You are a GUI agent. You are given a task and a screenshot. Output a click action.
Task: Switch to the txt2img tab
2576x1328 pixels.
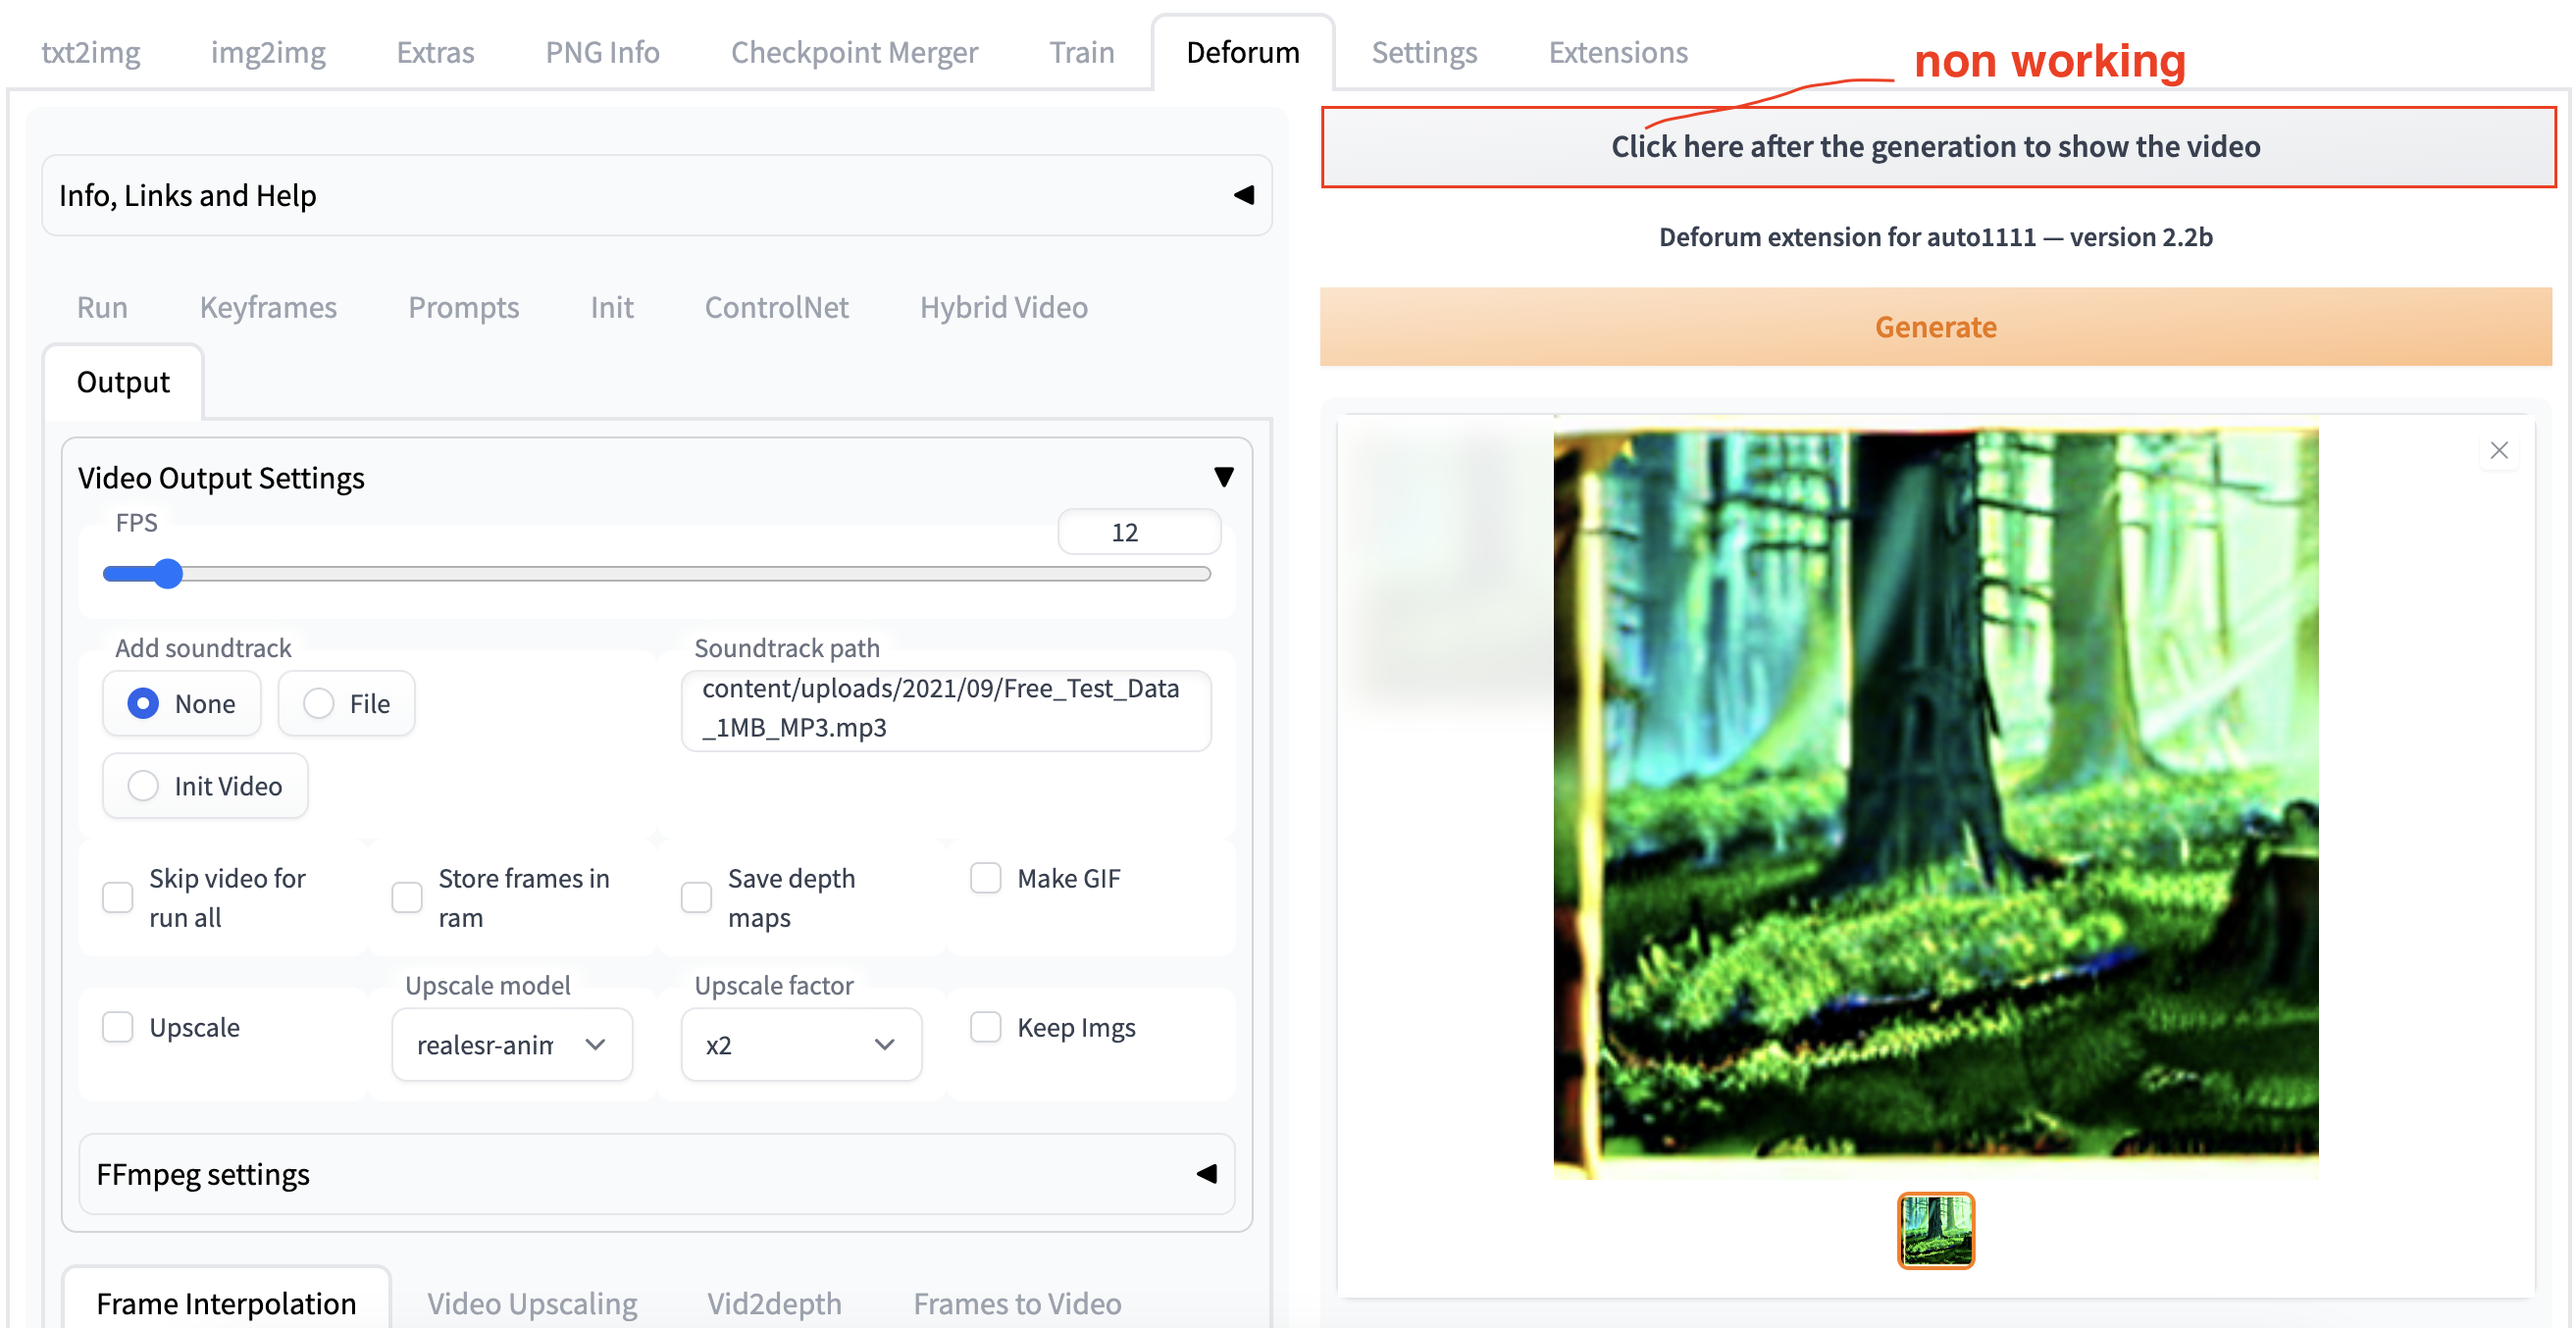[90, 52]
